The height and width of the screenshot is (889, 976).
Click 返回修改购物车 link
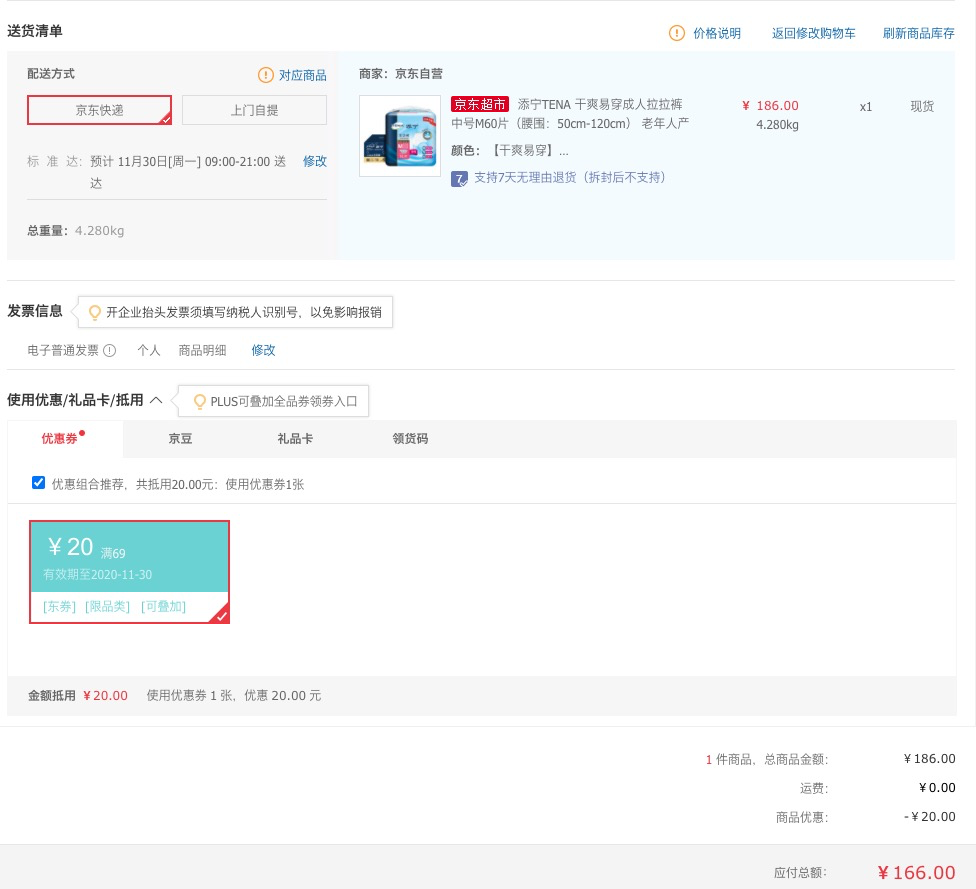click(814, 33)
